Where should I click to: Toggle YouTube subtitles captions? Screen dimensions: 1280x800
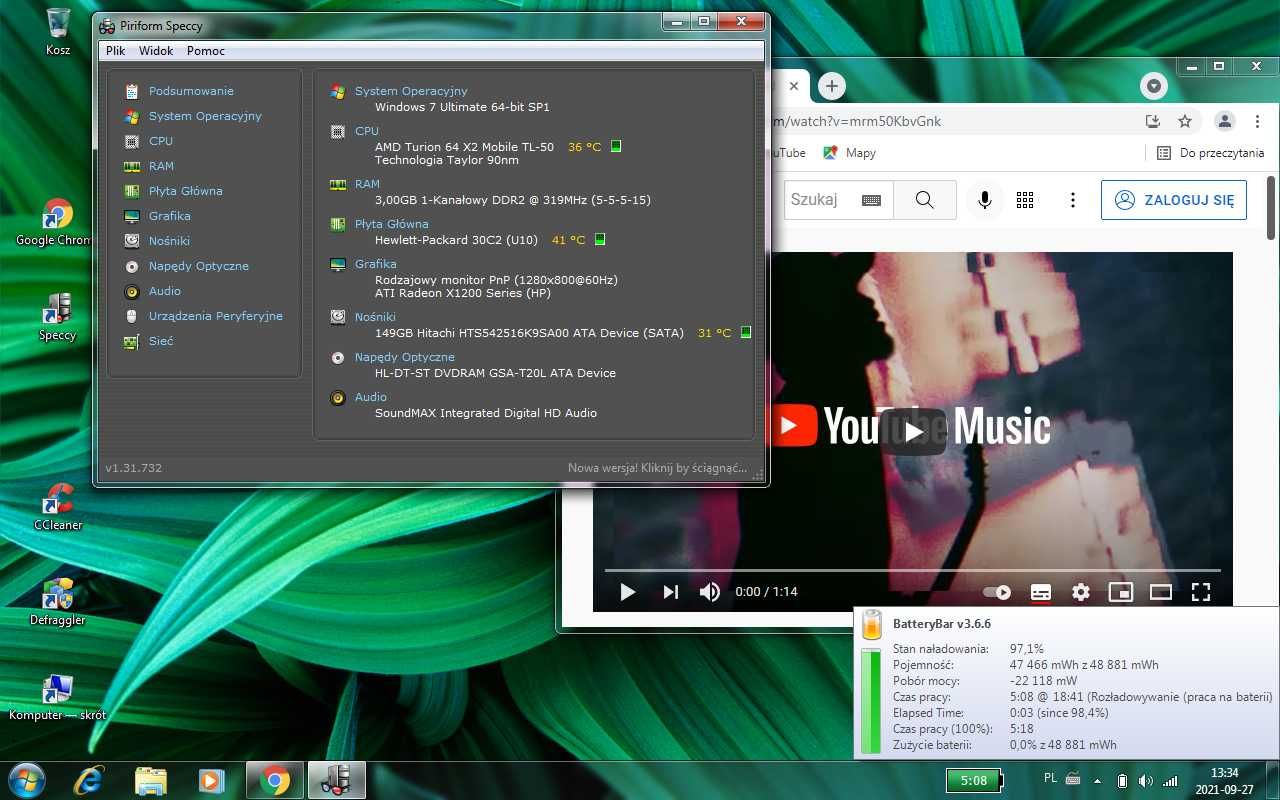click(x=1041, y=592)
